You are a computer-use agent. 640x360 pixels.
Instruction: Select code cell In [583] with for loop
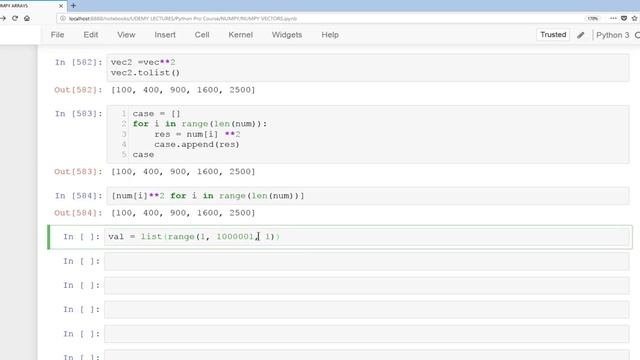[x=367, y=134]
